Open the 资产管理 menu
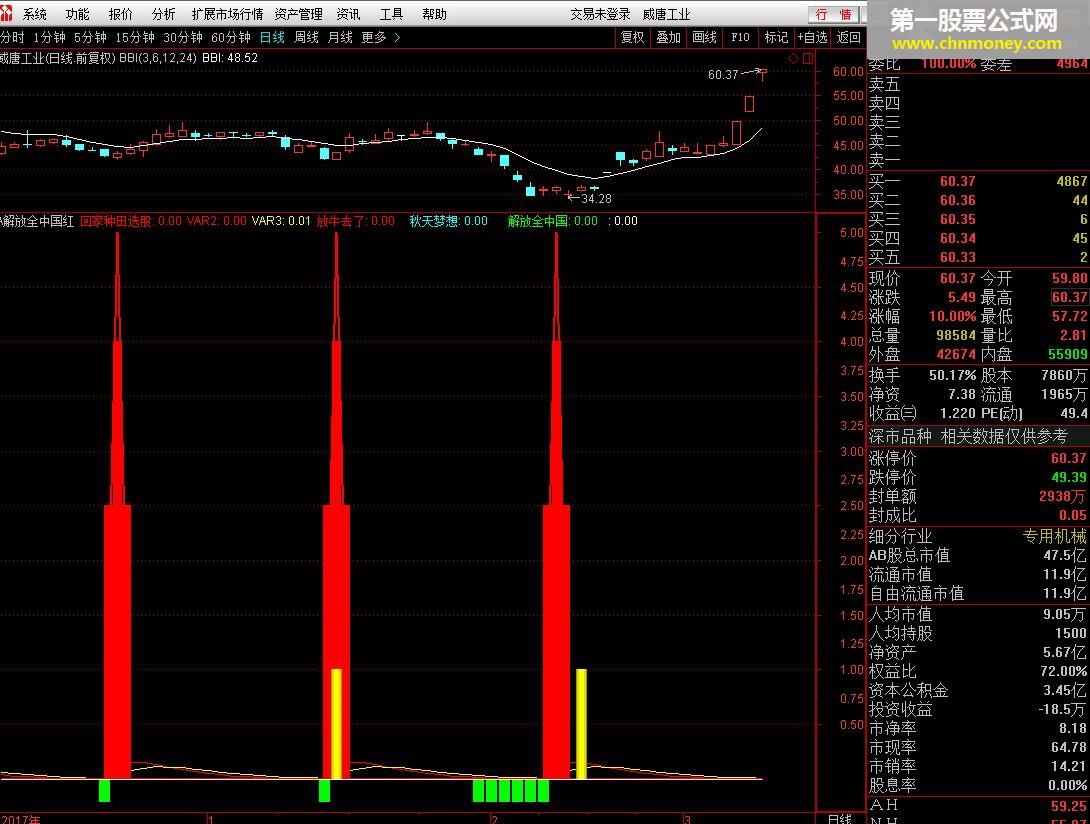 (x=299, y=14)
